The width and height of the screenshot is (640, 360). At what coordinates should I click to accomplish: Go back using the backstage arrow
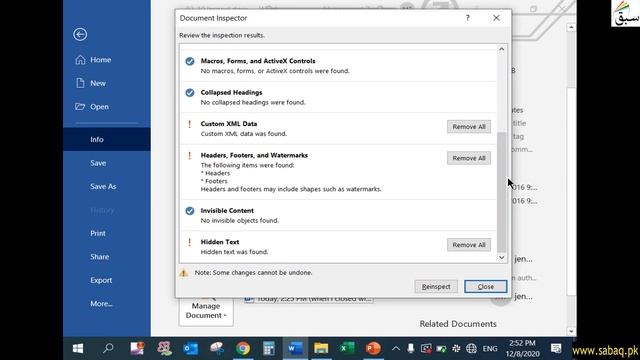coord(80,34)
